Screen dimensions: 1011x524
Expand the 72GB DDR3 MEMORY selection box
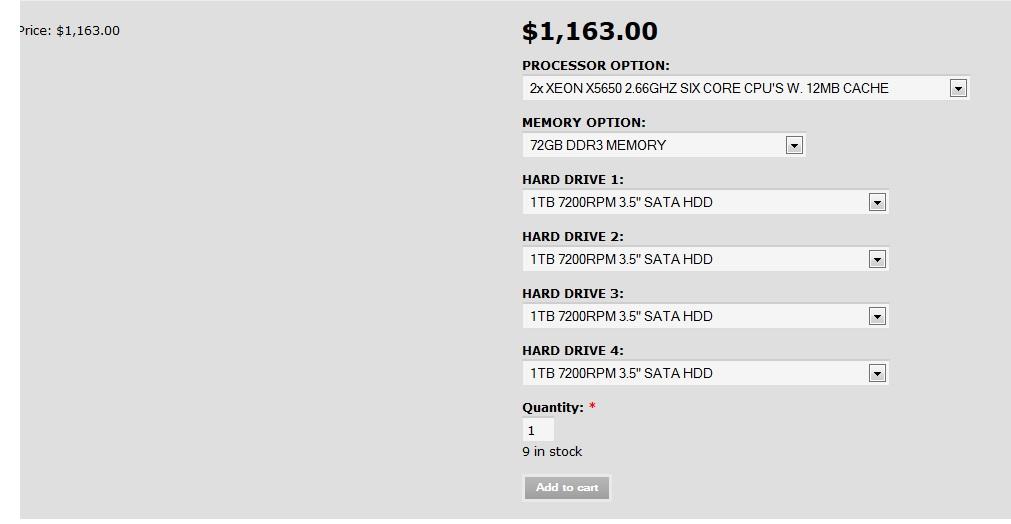664,146
